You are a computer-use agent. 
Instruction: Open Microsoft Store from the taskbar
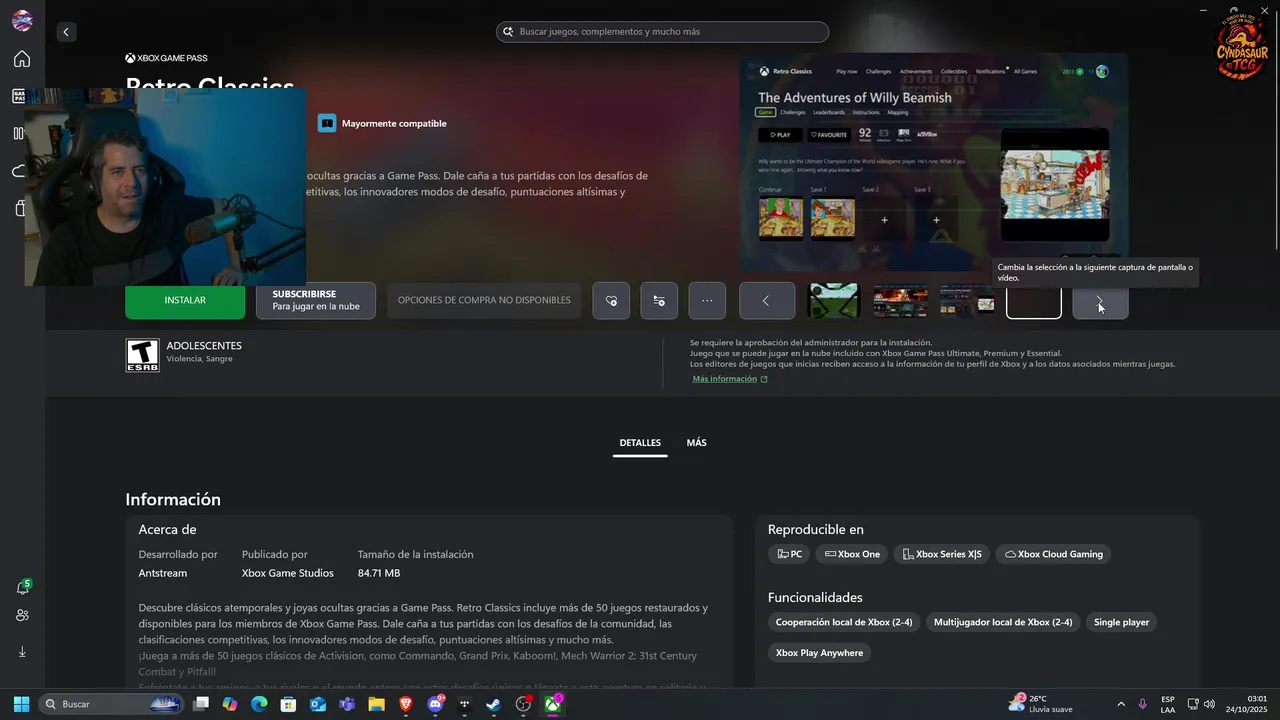tap(289, 704)
